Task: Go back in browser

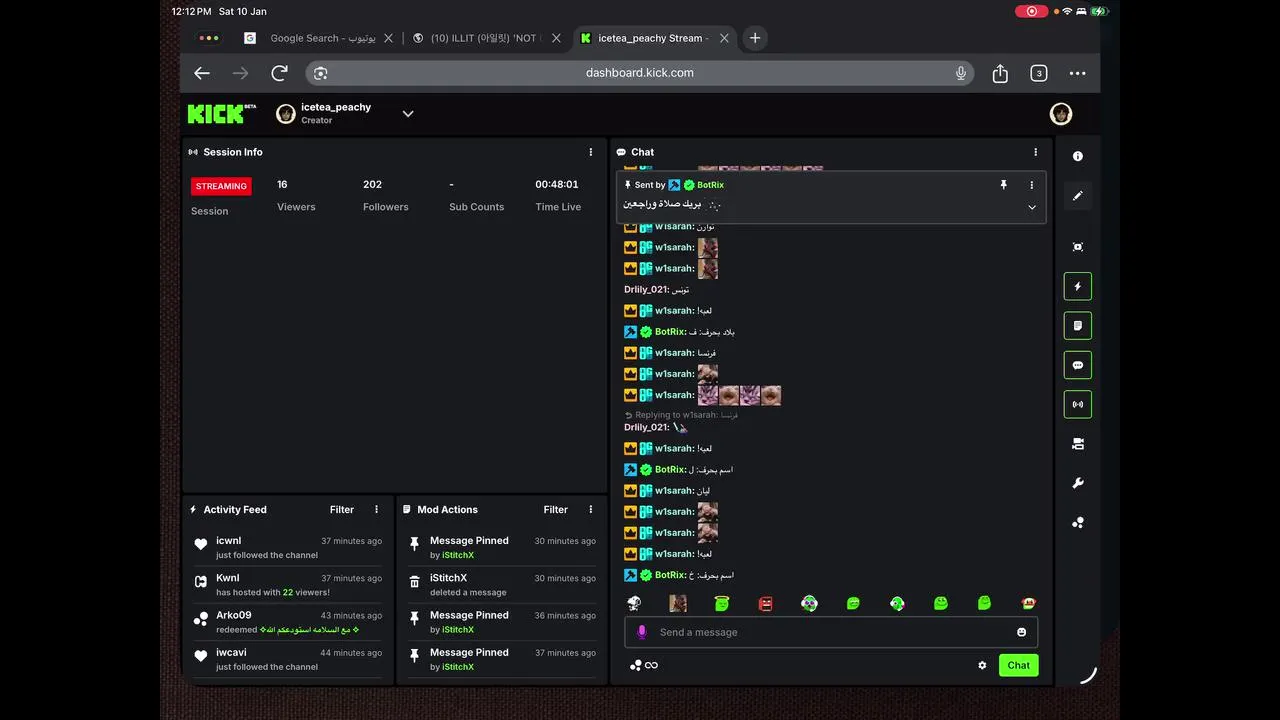Action: (202, 73)
